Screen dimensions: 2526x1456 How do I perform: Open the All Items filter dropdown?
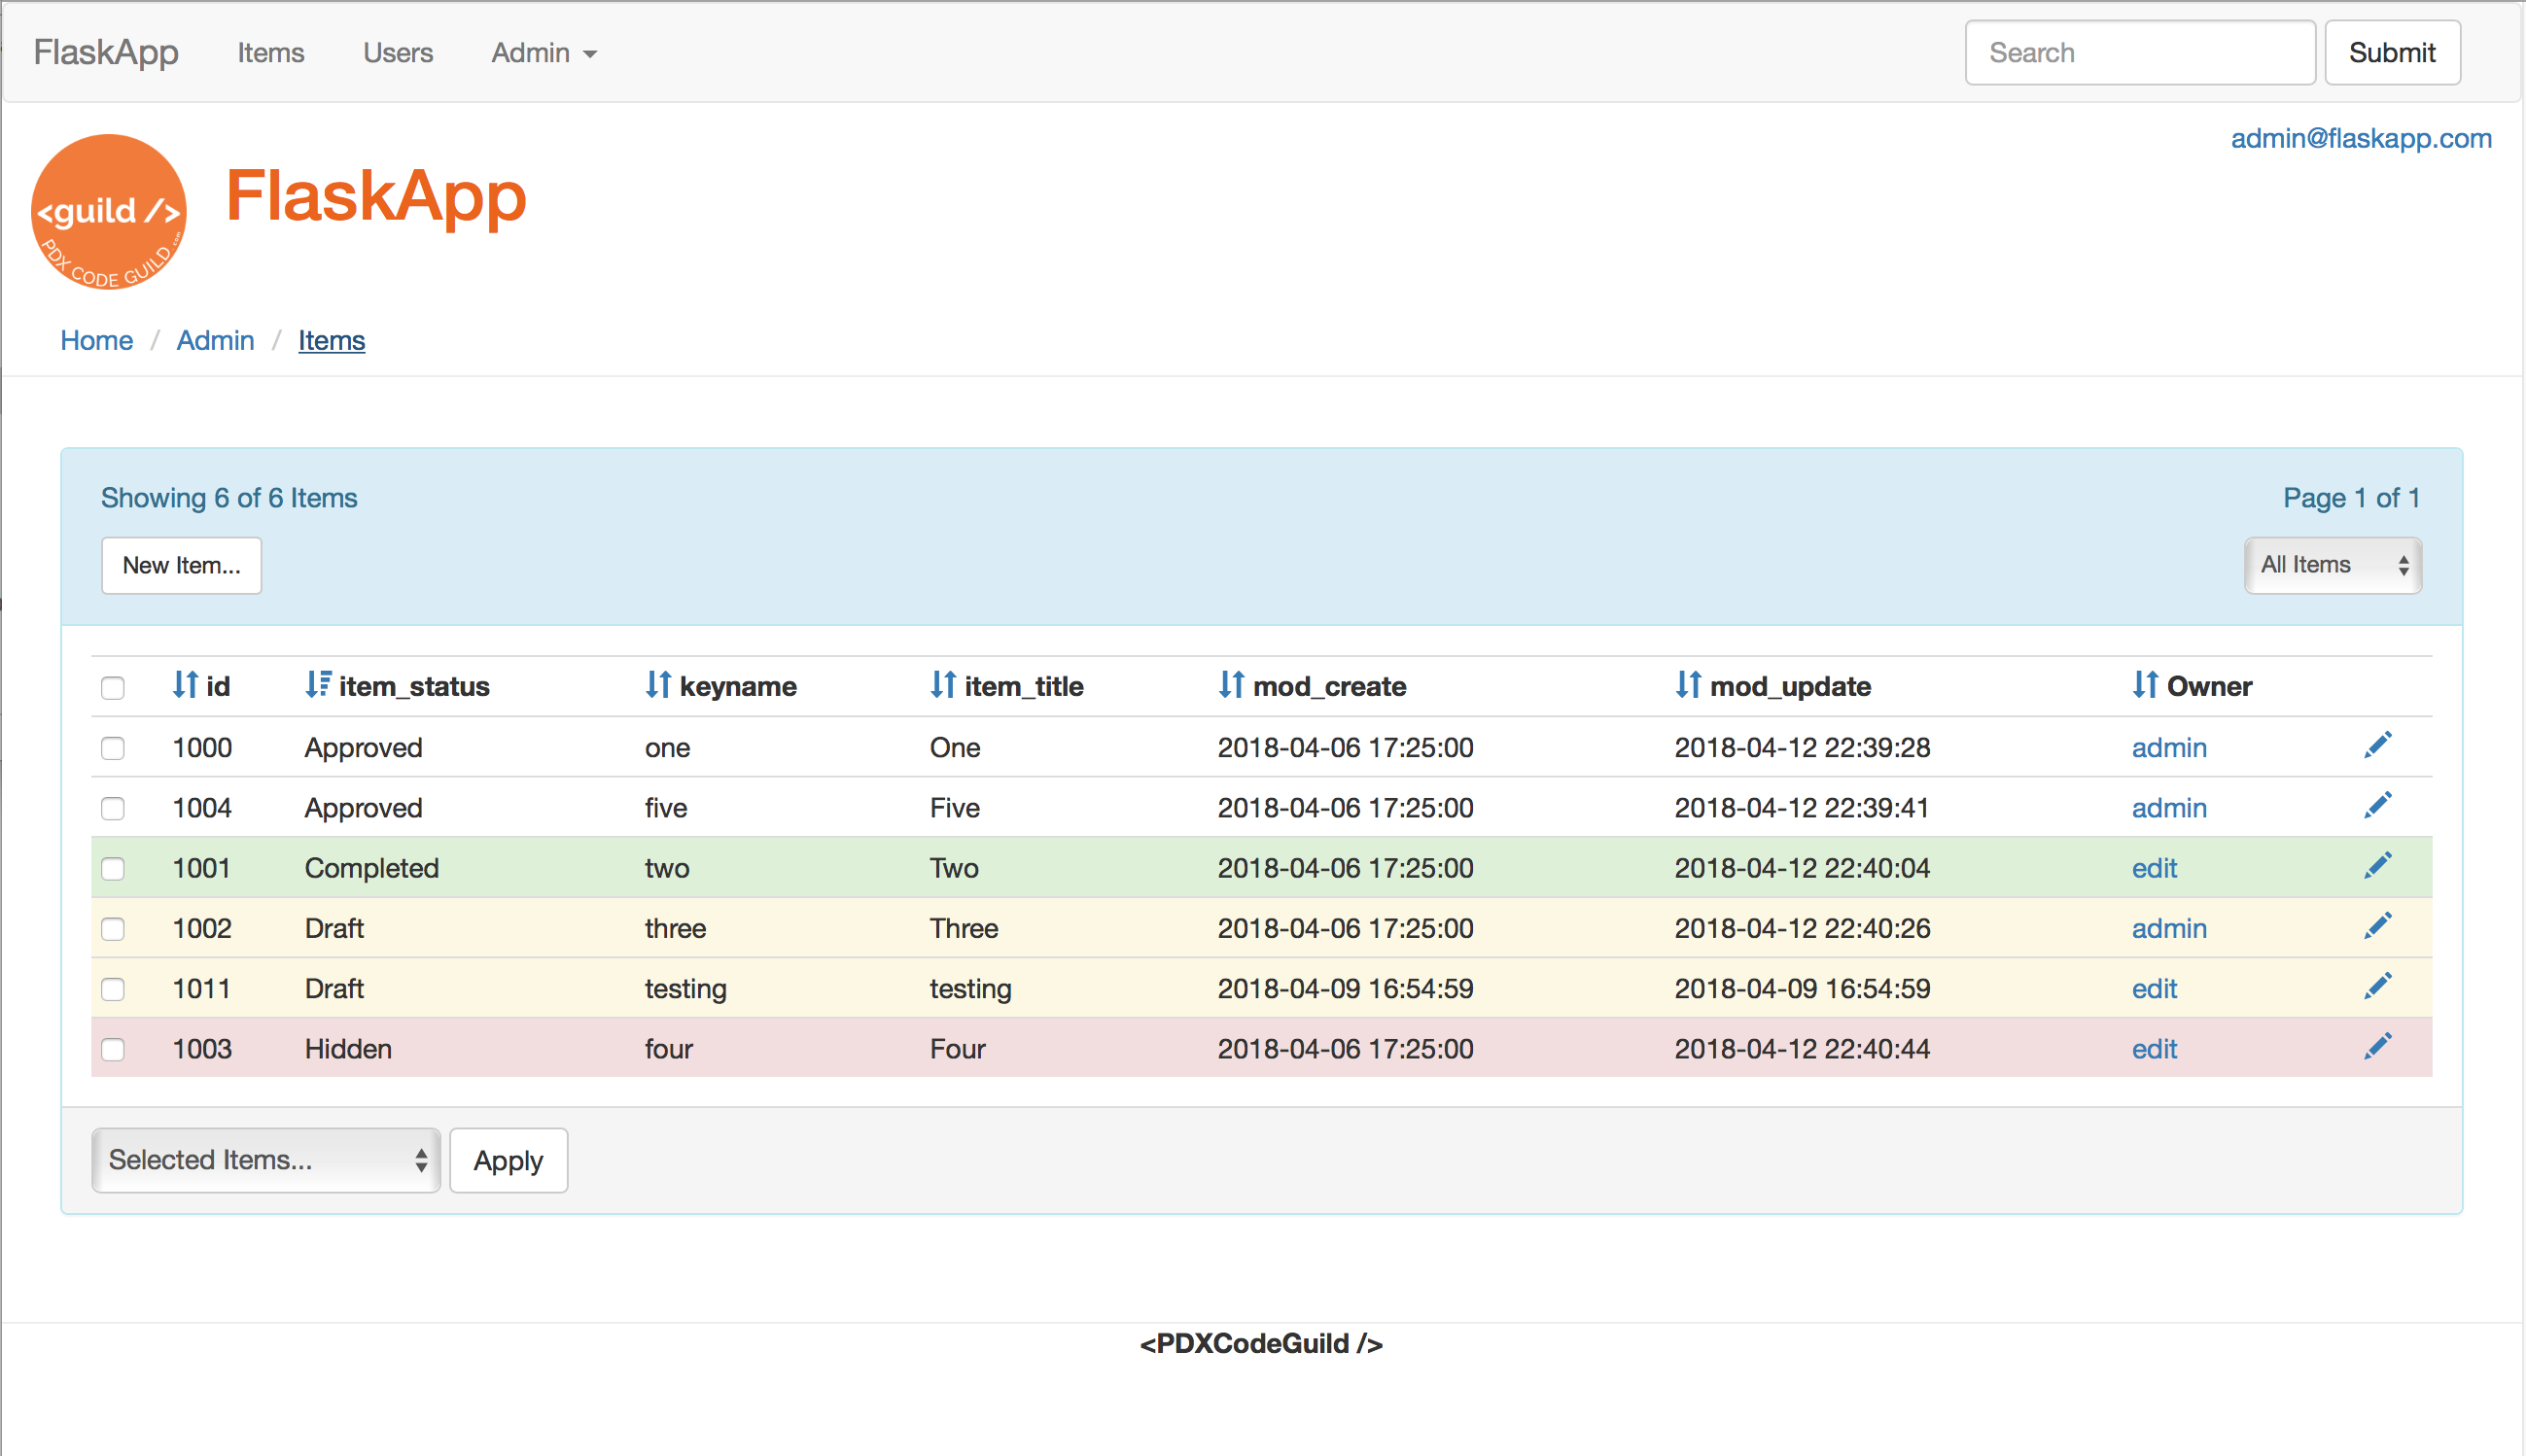2333,565
